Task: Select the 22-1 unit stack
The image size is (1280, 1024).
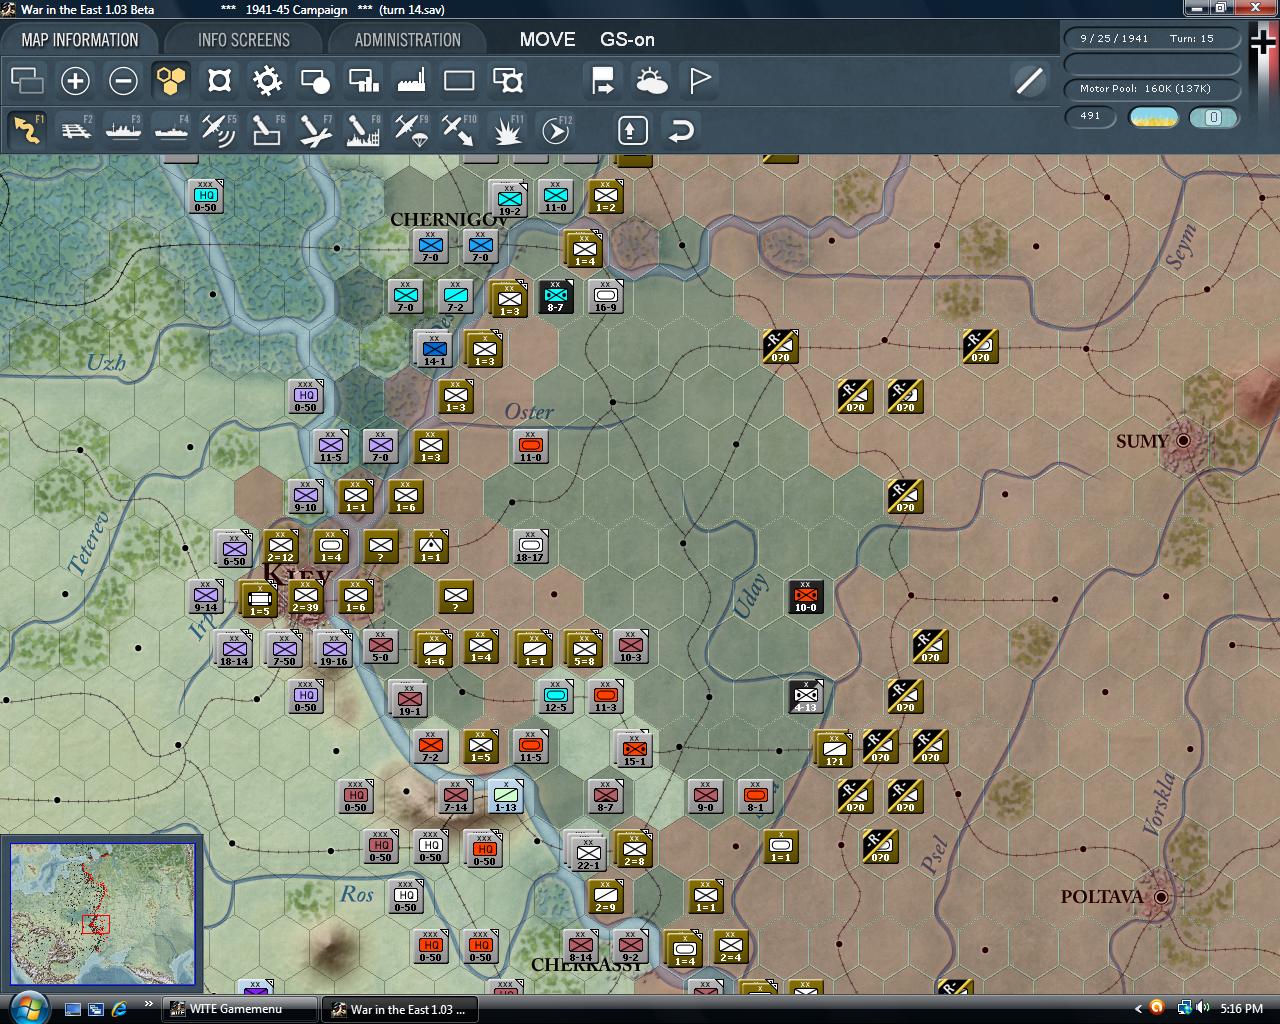Action: [x=587, y=852]
